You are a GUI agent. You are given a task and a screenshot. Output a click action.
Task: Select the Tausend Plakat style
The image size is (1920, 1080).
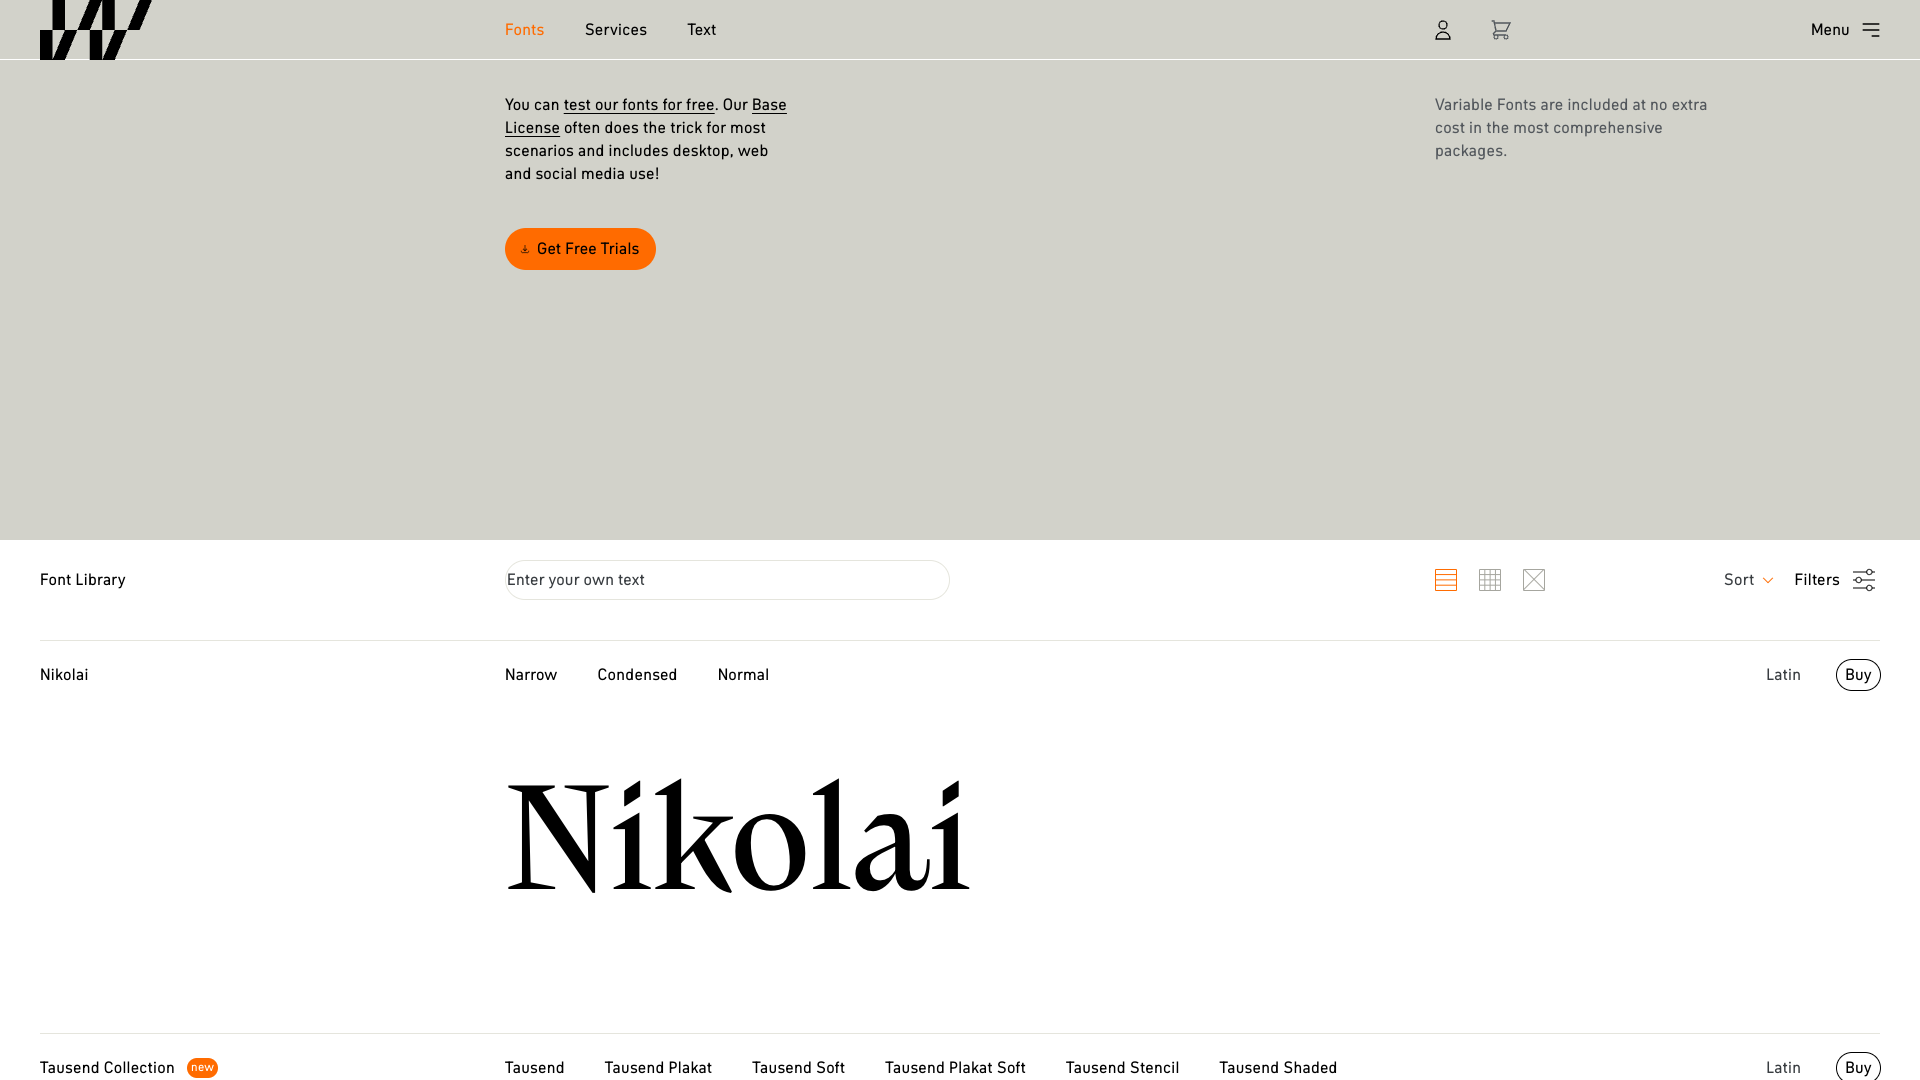[x=658, y=1068]
